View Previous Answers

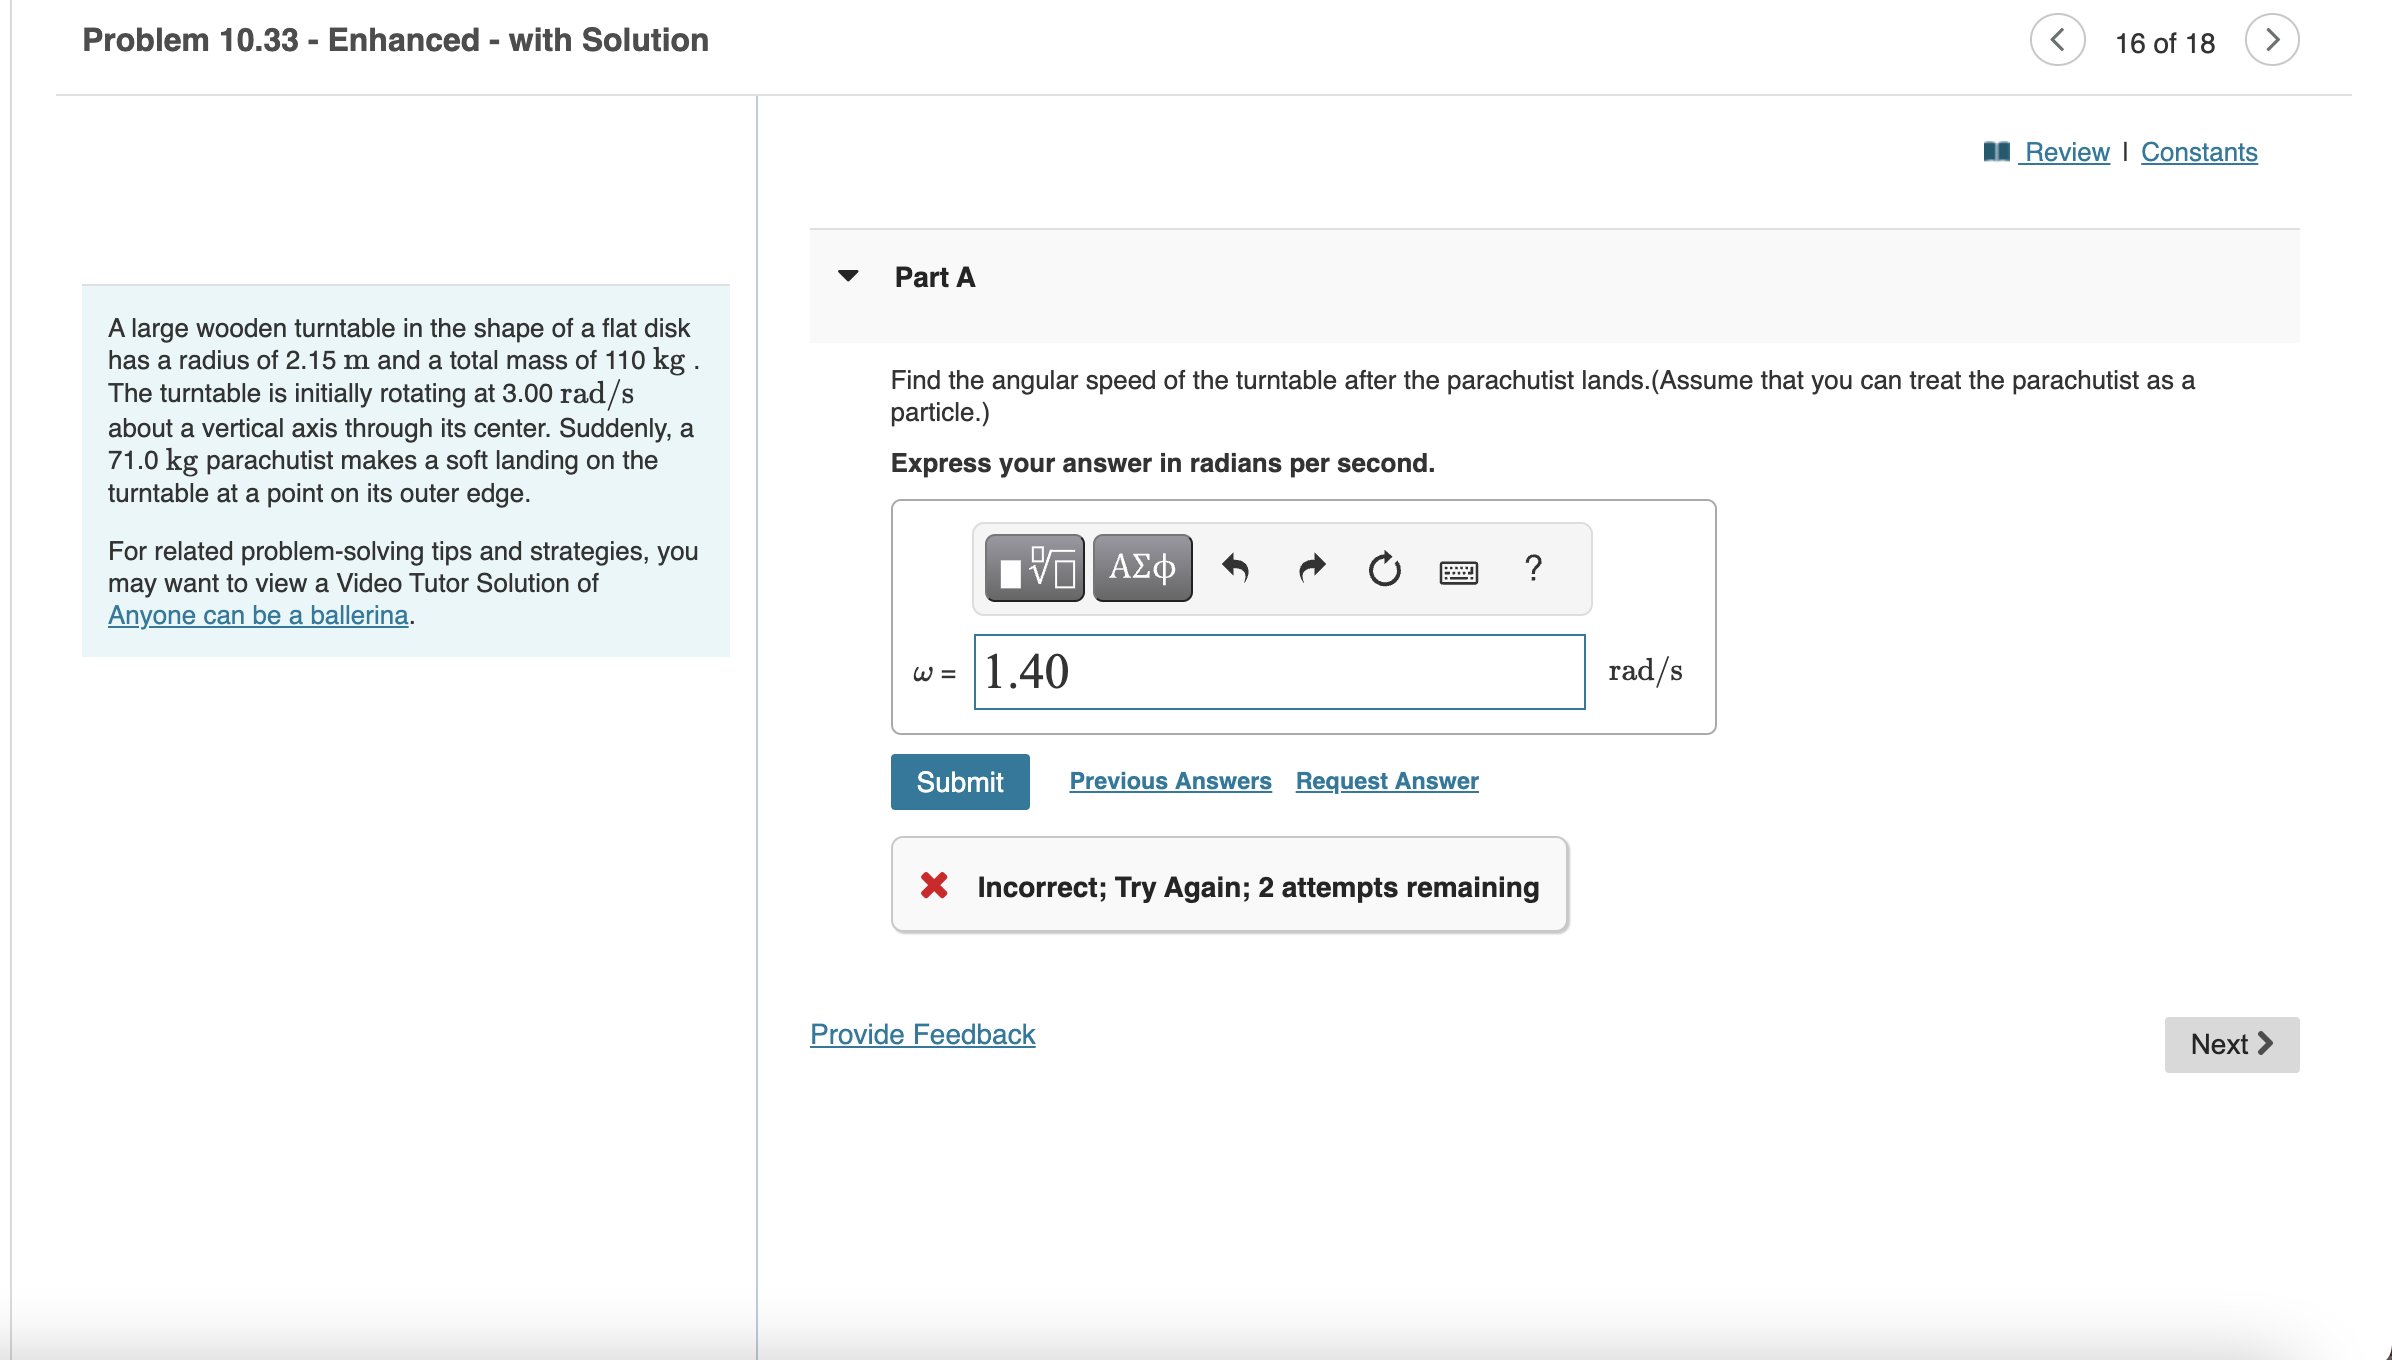point(1170,781)
